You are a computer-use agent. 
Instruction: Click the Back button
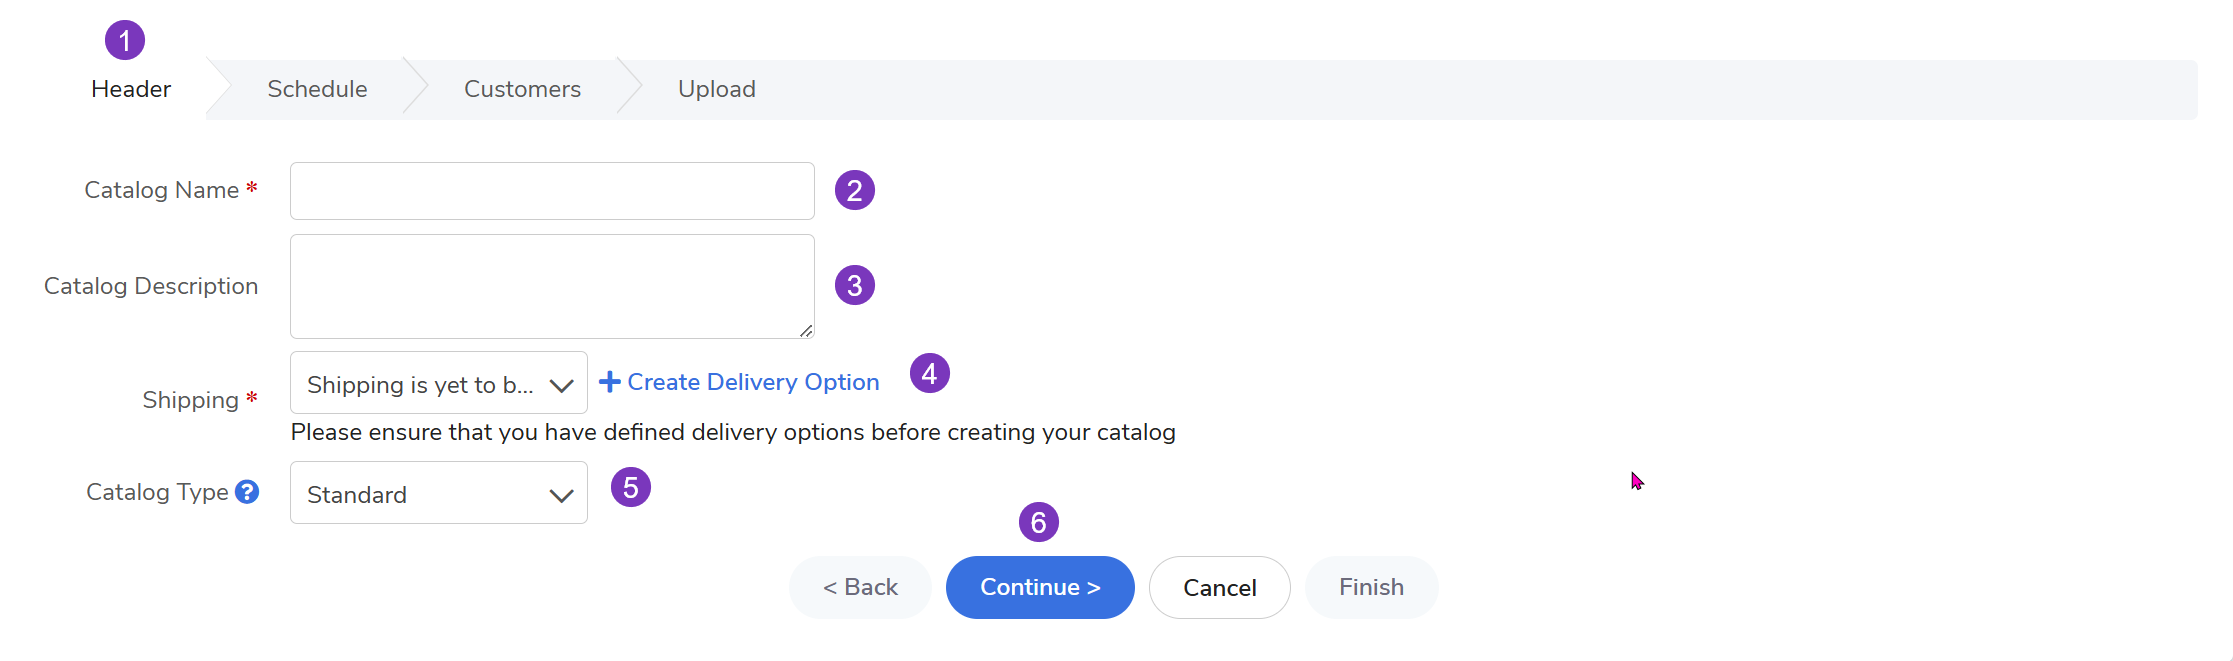point(860,588)
